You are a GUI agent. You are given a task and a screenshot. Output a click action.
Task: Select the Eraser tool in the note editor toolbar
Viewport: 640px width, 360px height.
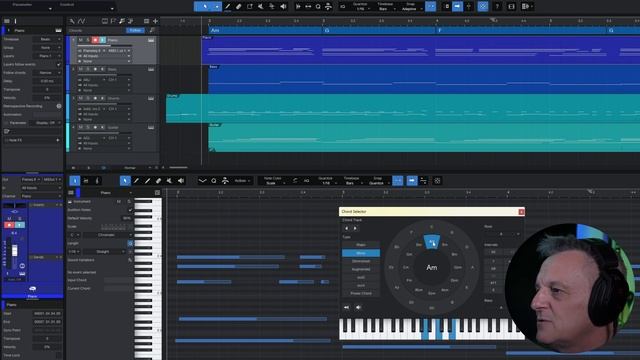click(x=158, y=181)
